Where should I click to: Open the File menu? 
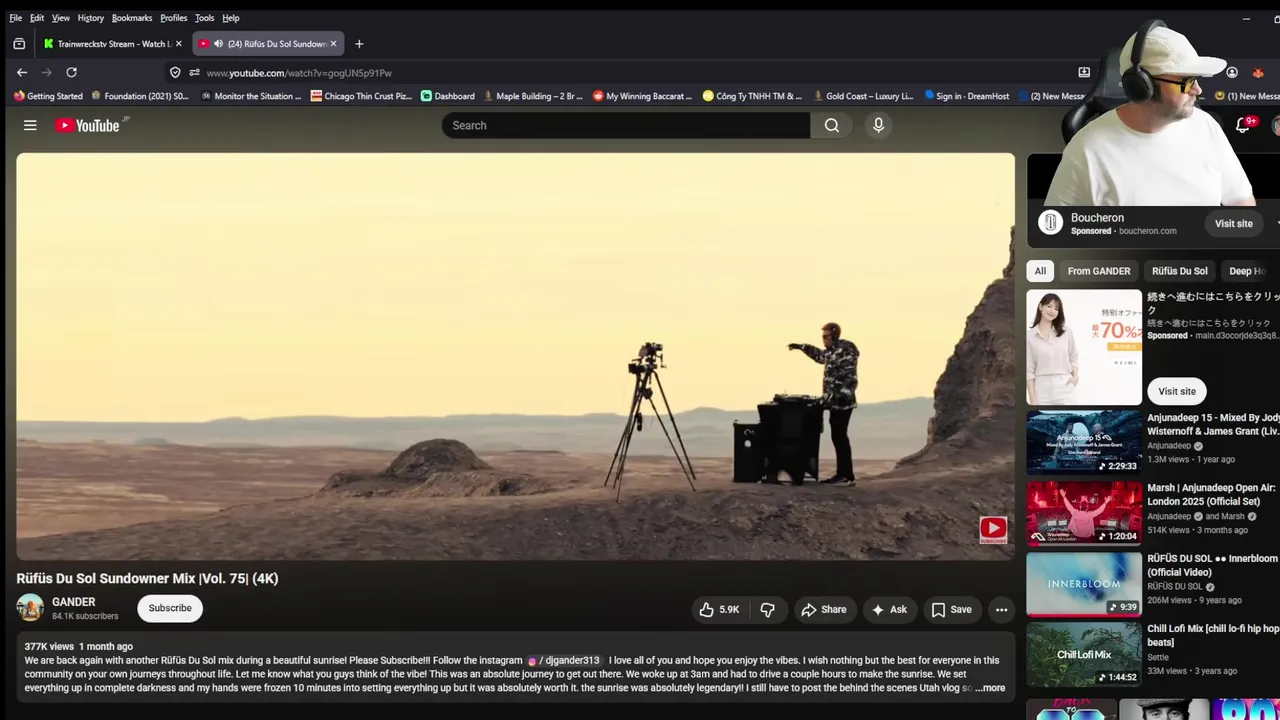(x=16, y=18)
